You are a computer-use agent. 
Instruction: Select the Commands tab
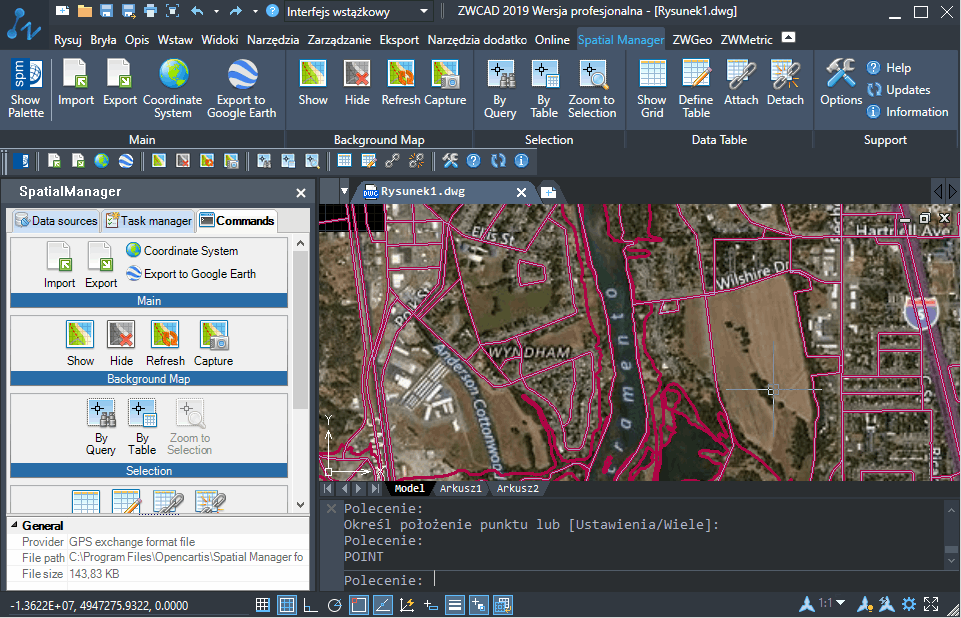(x=237, y=221)
